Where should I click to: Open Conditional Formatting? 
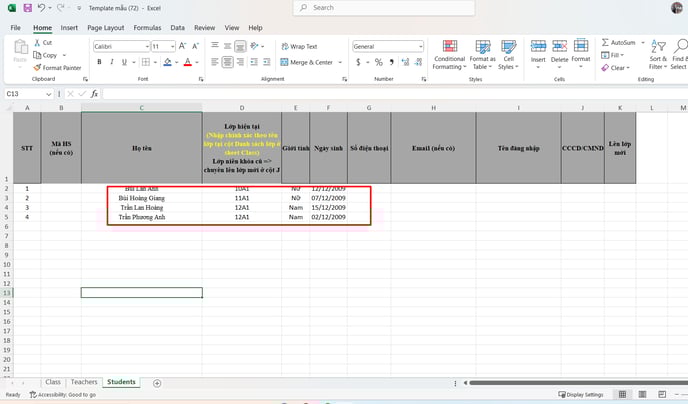[x=449, y=55]
